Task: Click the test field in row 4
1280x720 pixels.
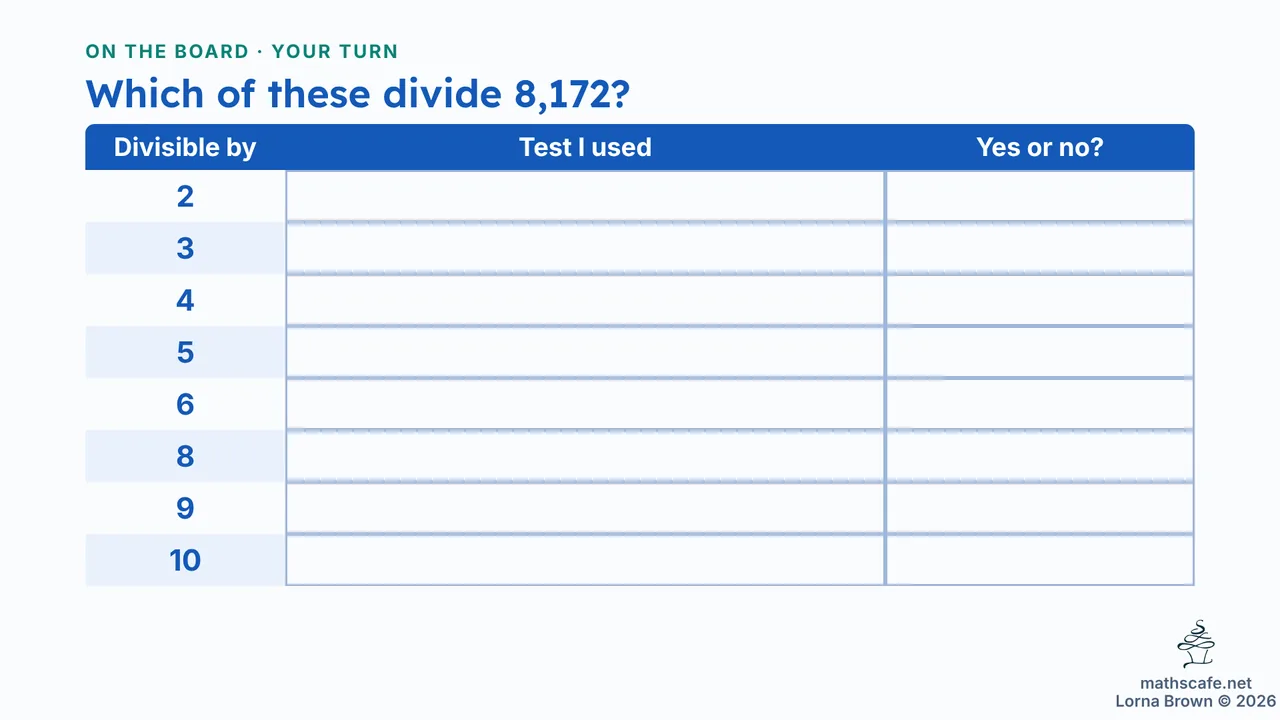Action: pos(585,300)
